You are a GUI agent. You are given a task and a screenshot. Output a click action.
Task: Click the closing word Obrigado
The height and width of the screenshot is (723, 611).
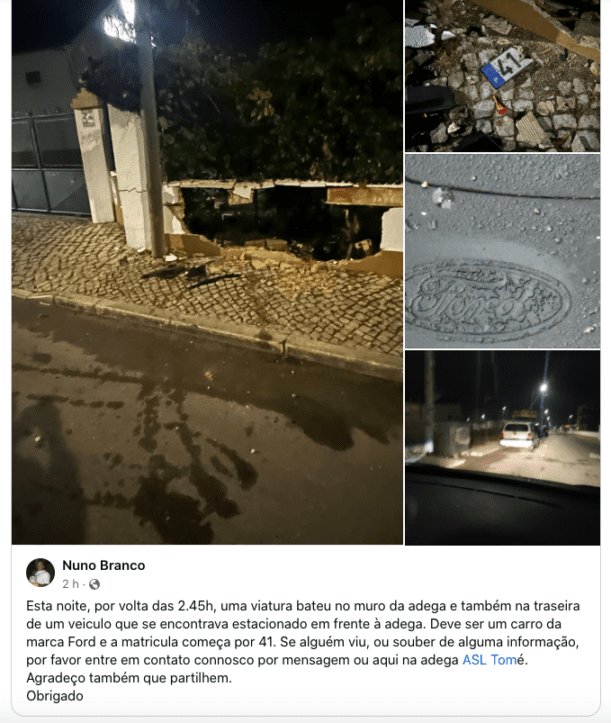pos(55,696)
